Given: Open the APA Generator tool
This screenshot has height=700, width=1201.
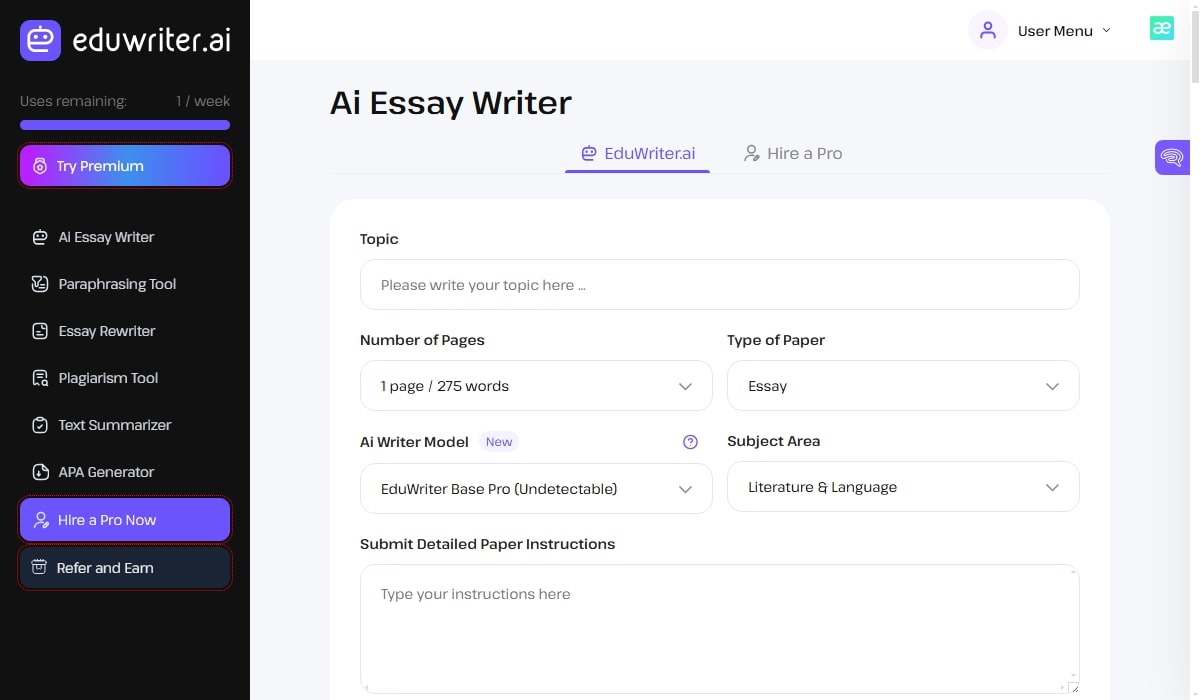Looking at the screenshot, I should coord(106,472).
